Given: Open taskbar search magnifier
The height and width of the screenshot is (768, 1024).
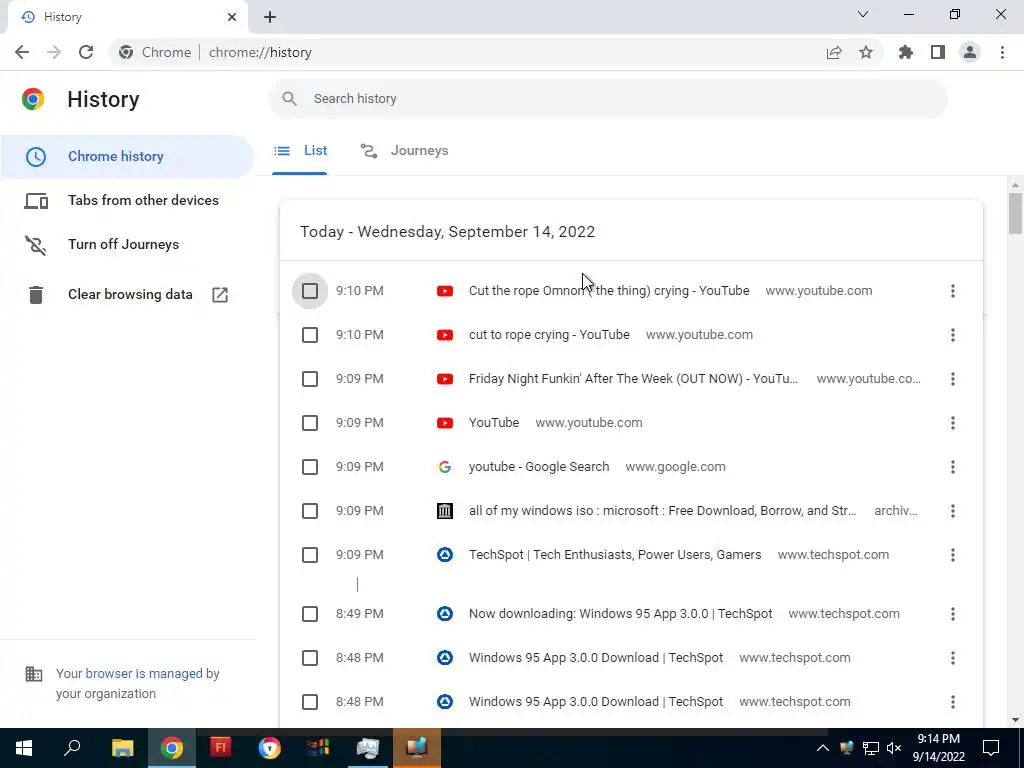Looking at the screenshot, I should click(x=72, y=748).
